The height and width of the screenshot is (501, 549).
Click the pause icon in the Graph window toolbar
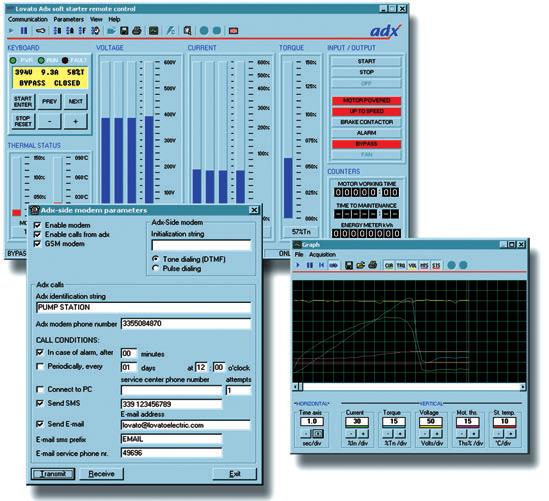pyautogui.click(x=310, y=265)
